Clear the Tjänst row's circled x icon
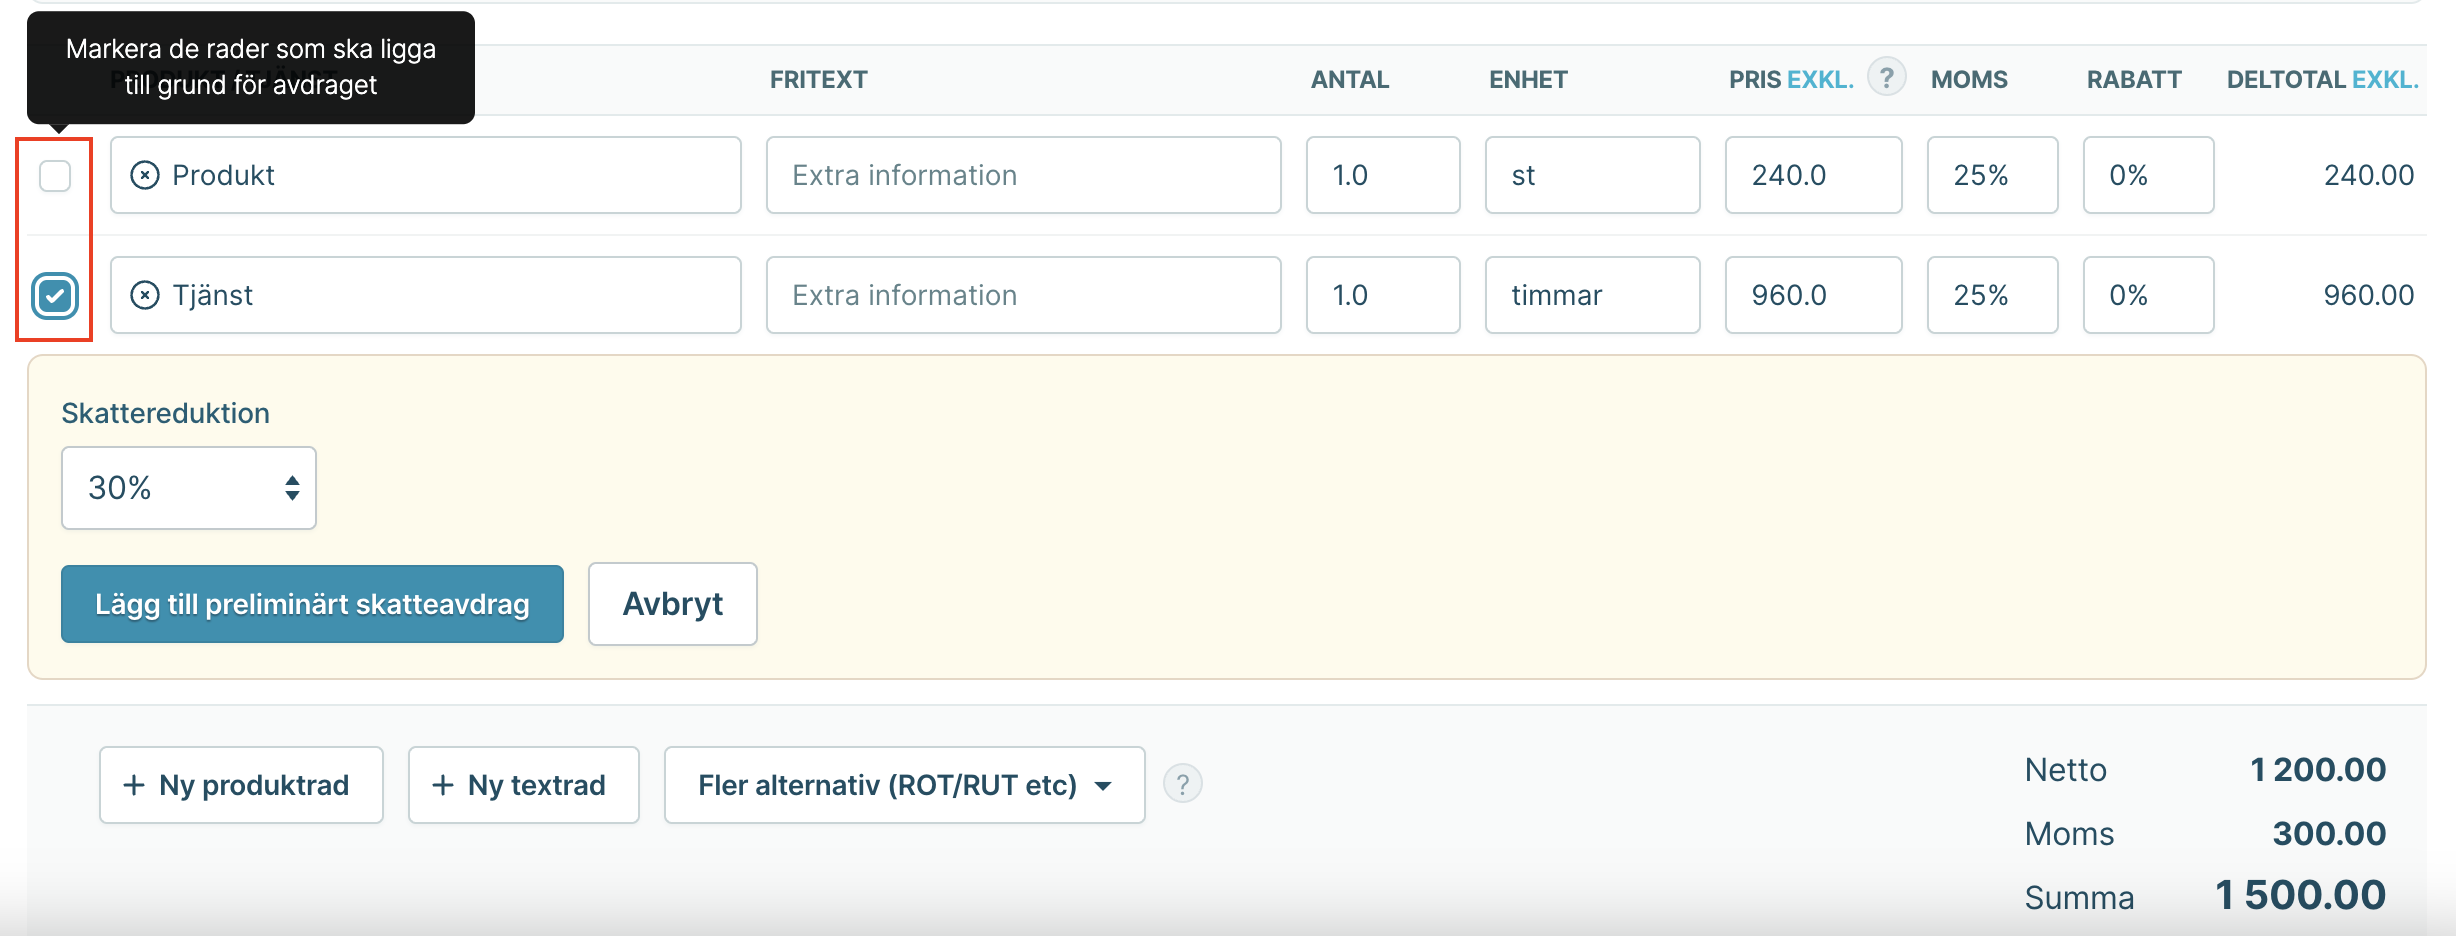This screenshot has width=2456, height=936. pyautogui.click(x=145, y=295)
